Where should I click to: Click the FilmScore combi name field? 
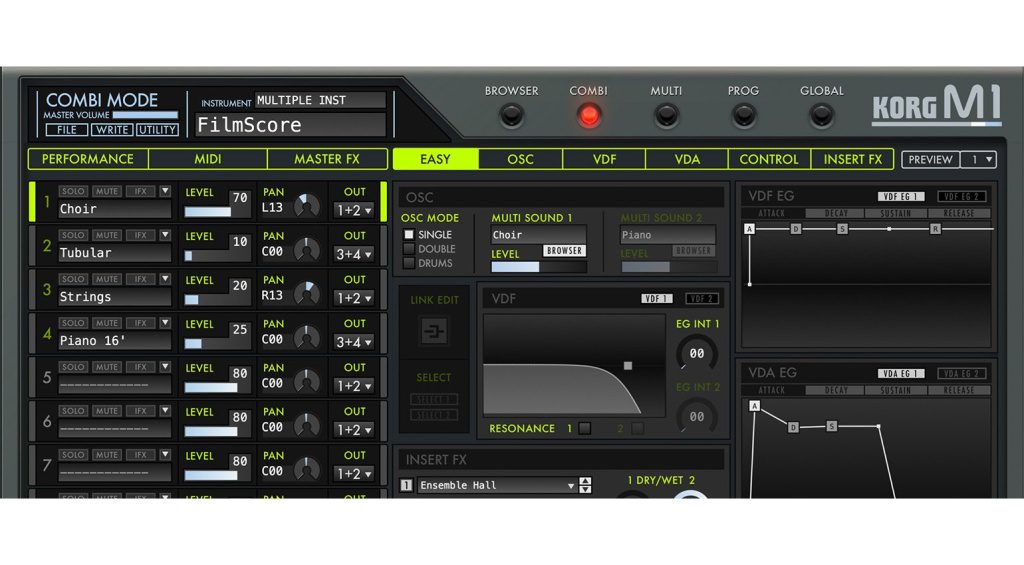point(291,125)
